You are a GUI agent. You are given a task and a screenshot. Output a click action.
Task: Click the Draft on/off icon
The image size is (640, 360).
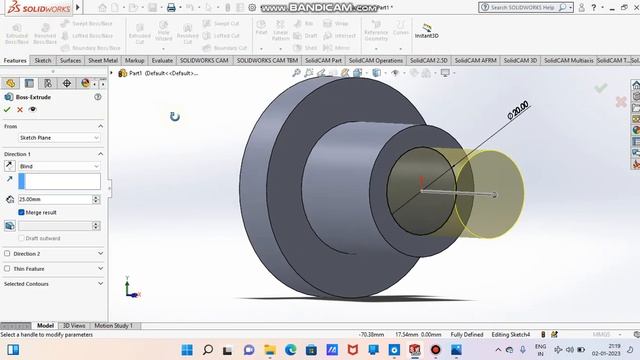coord(10,226)
